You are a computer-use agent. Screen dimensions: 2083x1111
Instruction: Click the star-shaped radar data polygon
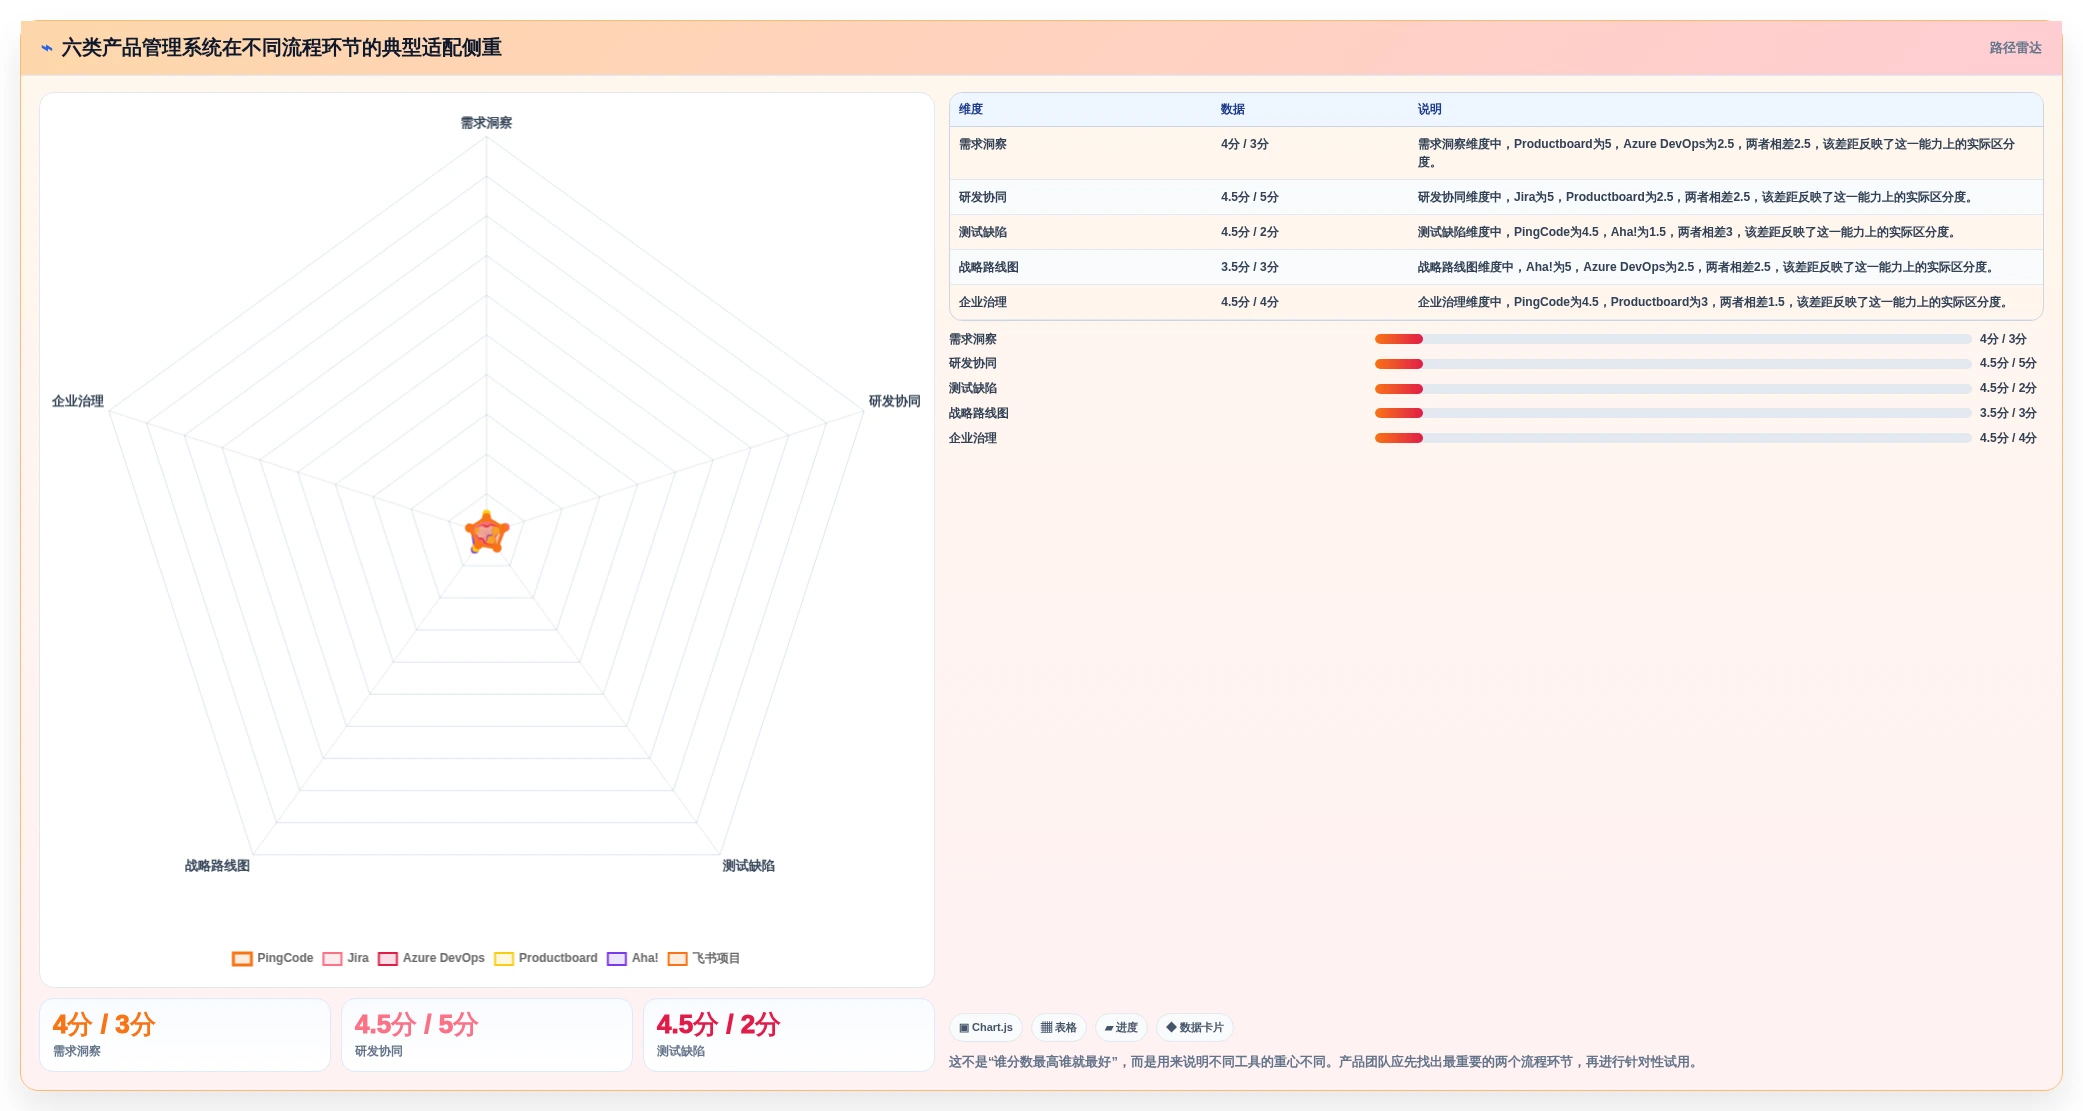pos(487,533)
